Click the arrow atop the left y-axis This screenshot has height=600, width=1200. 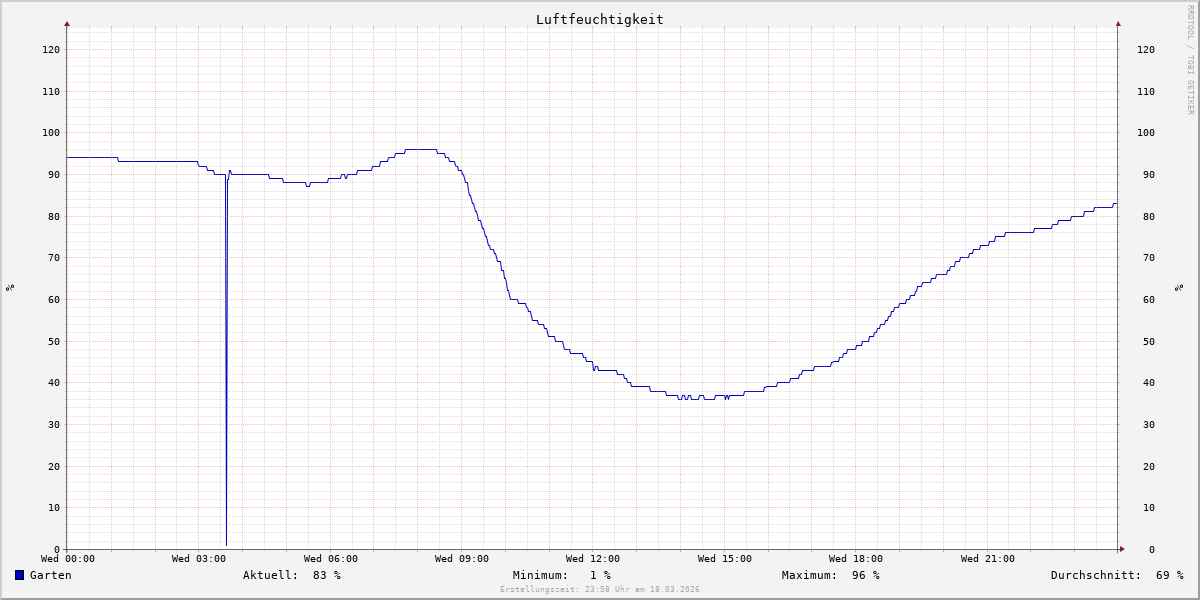click(67, 23)
